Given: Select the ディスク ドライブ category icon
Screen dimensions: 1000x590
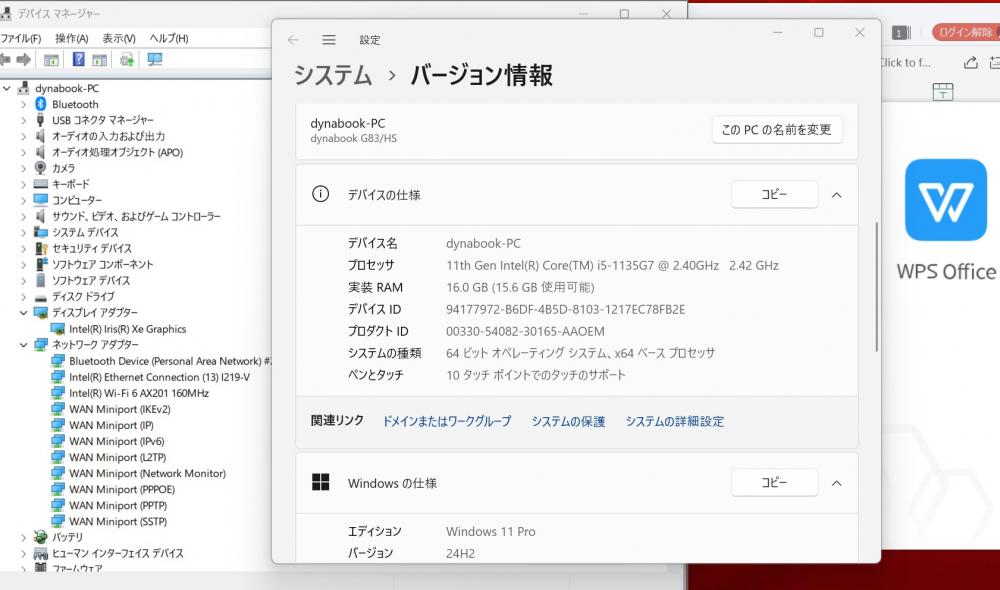Looking at the screenshot, I should [40, 297].
